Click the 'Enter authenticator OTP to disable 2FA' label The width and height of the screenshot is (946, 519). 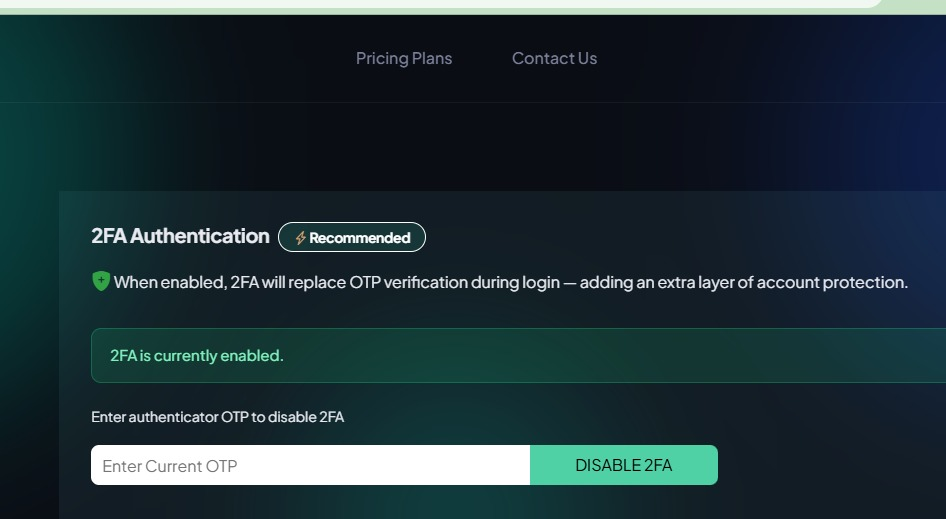click(x=218, y=417)
